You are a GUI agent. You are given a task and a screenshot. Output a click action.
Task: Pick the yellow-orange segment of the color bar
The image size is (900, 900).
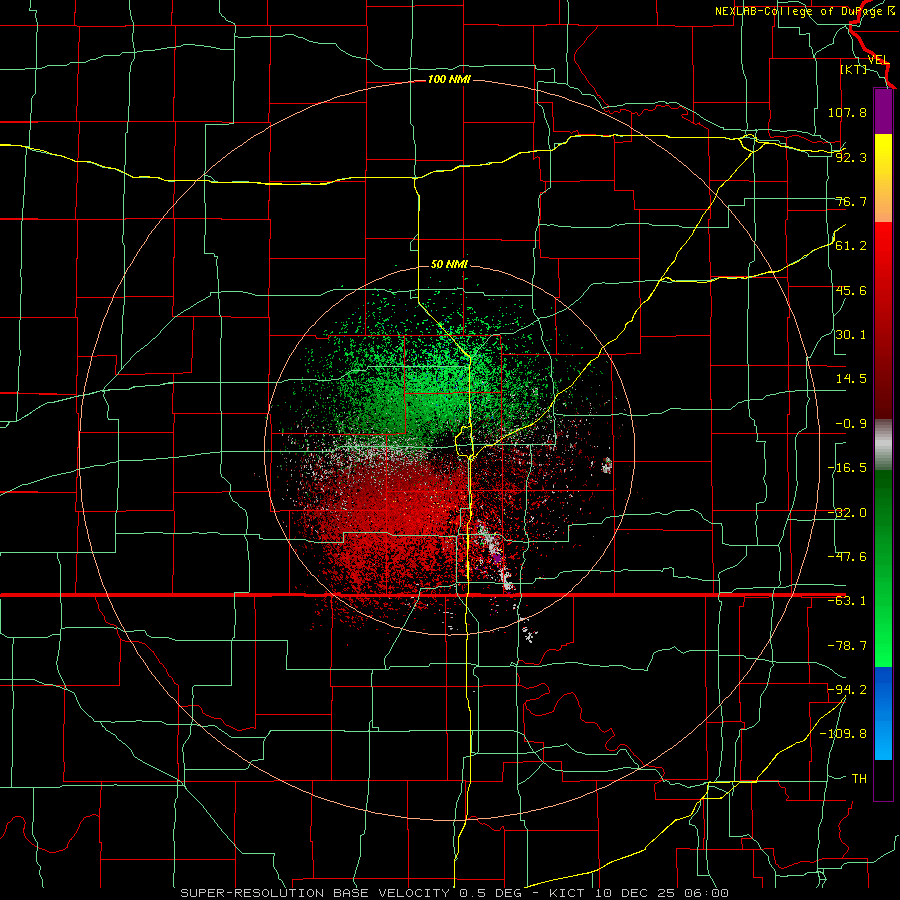[883, 178]
